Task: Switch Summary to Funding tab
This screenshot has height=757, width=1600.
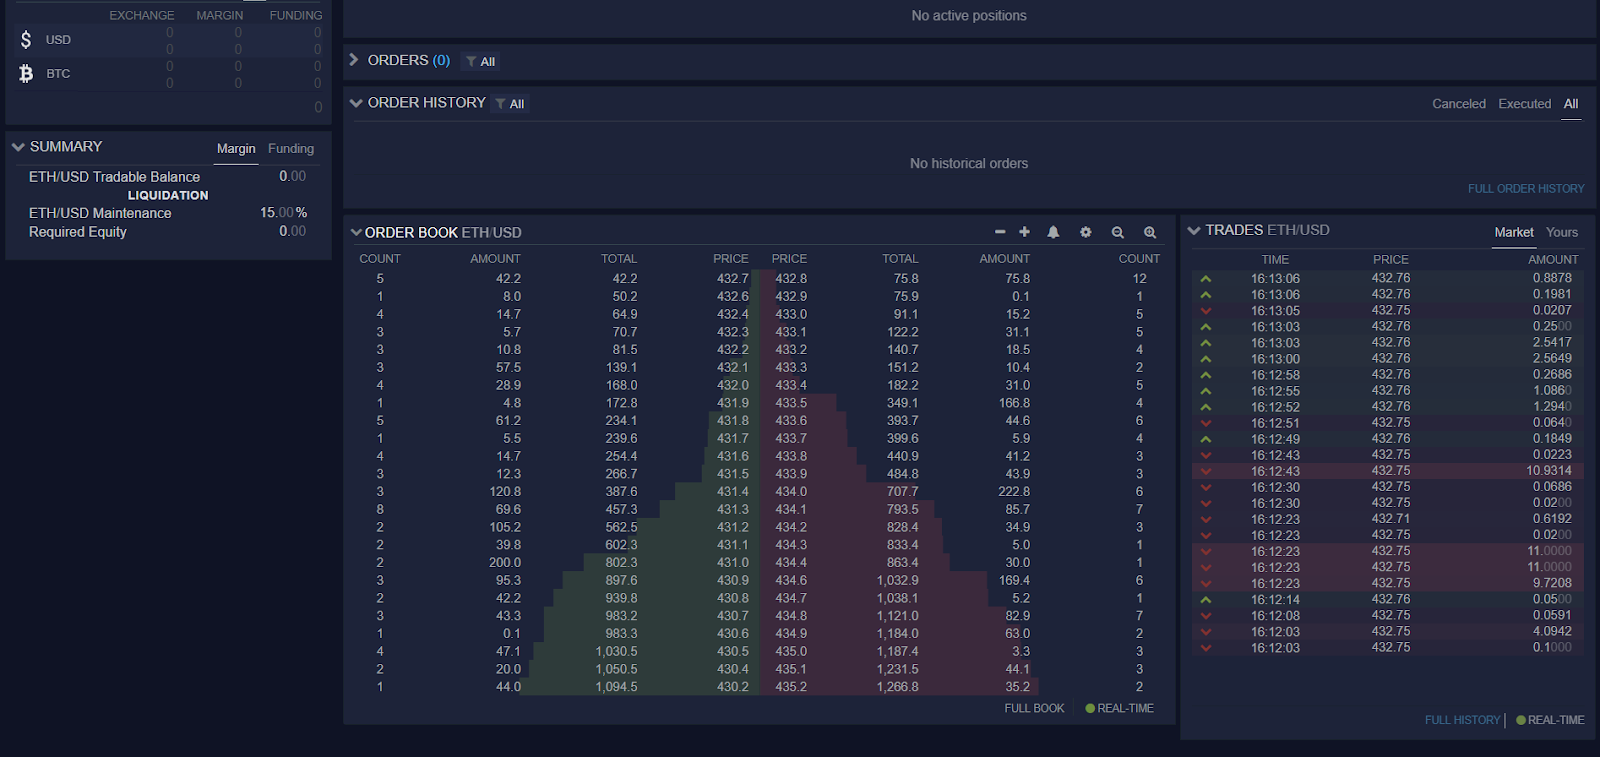Action: coord(291,149)
